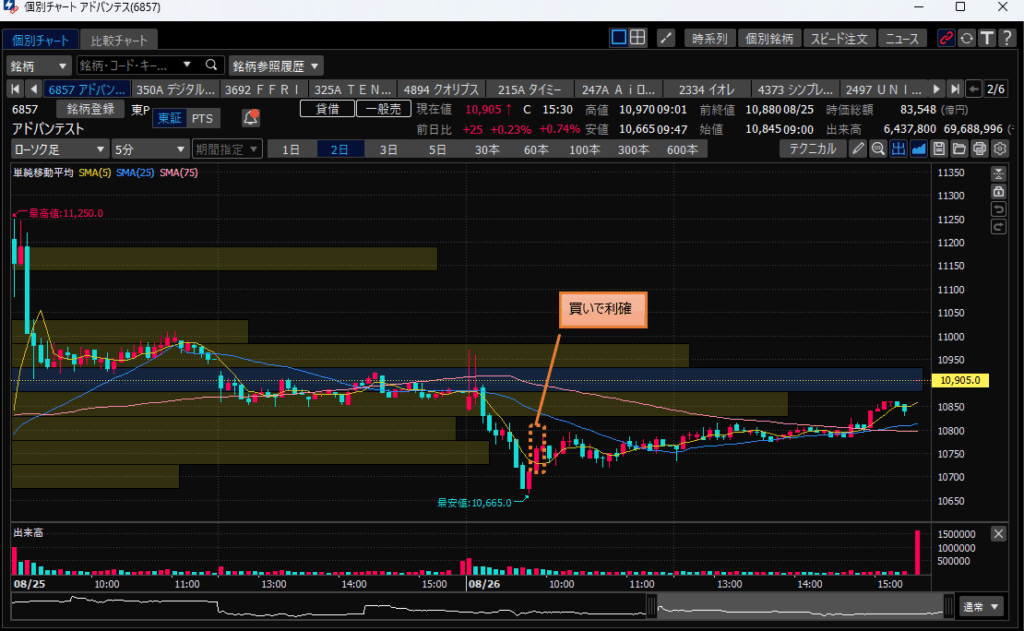
Task: Toggle the red link chain icon
Action: tap(946, 39)
